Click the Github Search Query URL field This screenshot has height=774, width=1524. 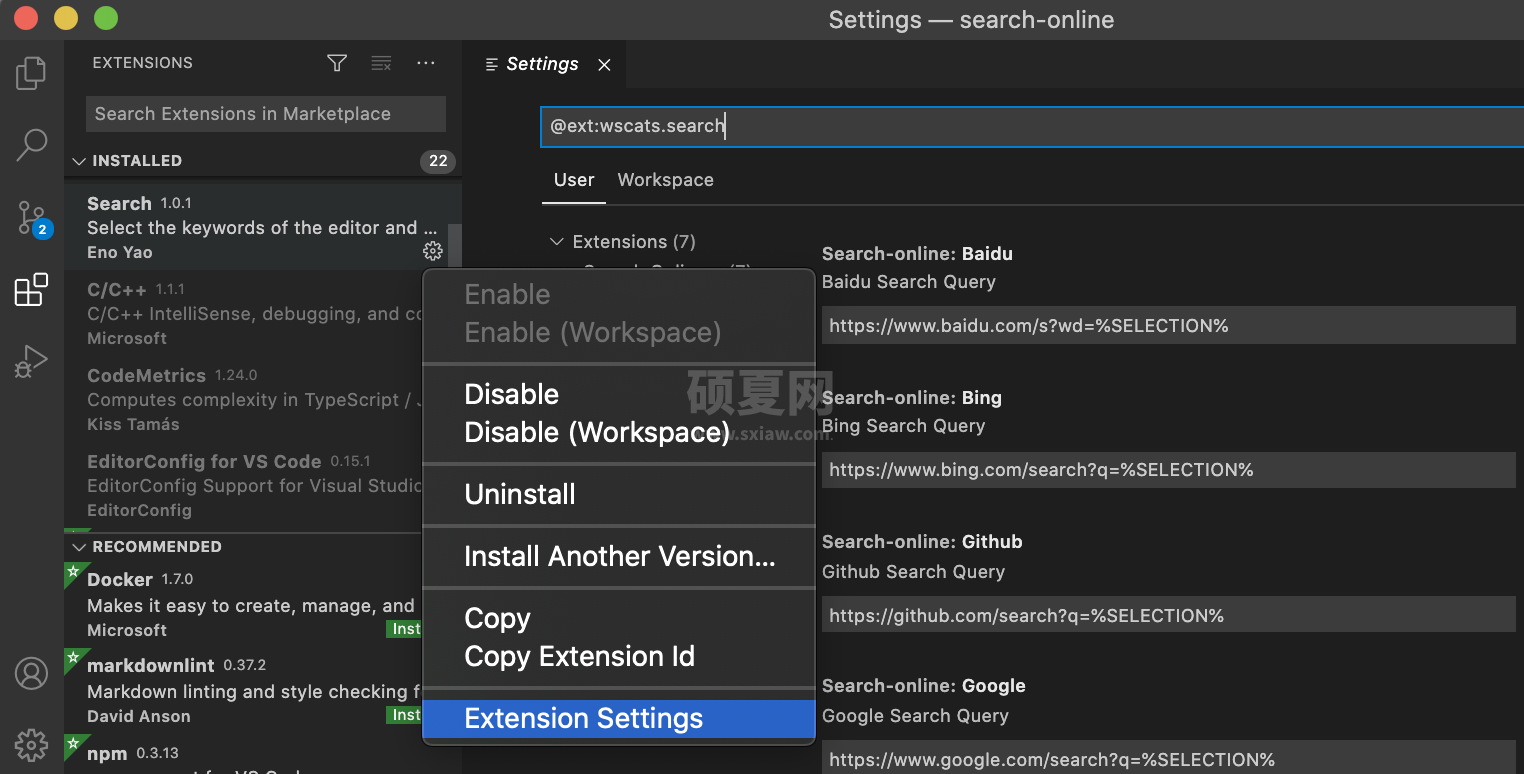pos(1168,616)
